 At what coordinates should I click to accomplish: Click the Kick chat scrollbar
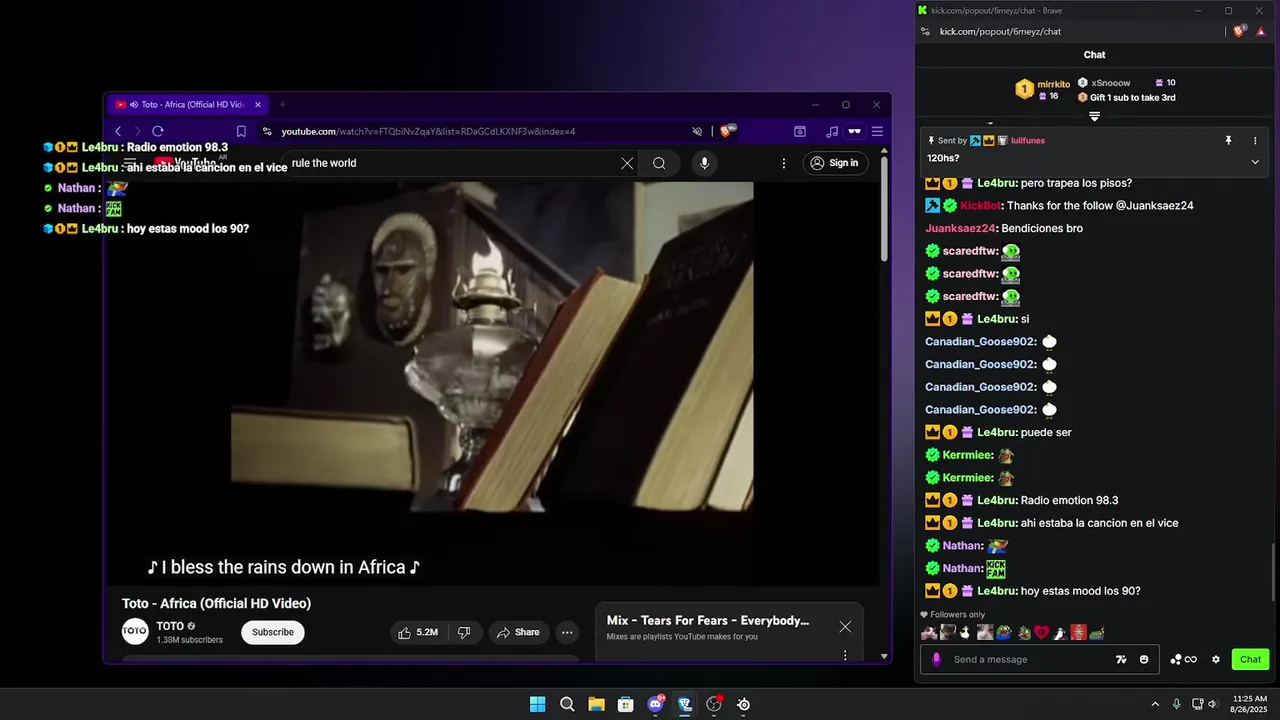(1274, 570)
